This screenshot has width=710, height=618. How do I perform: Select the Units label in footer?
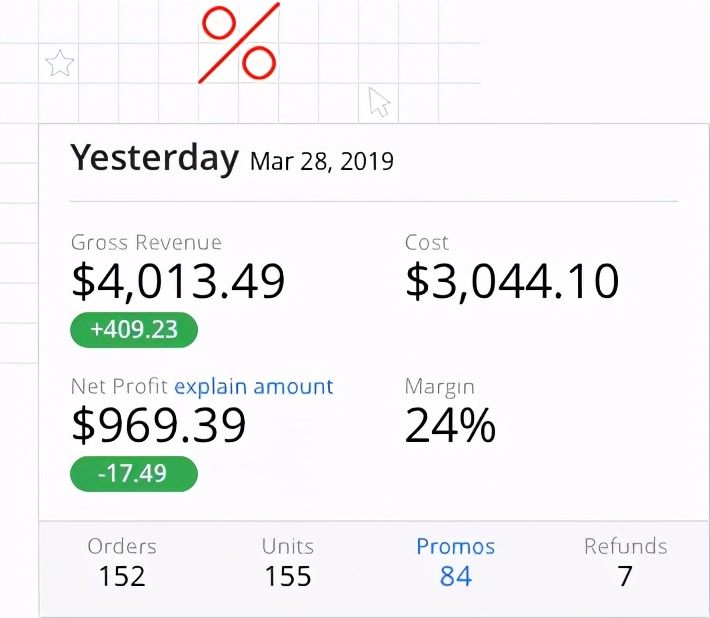pos(288,546)
